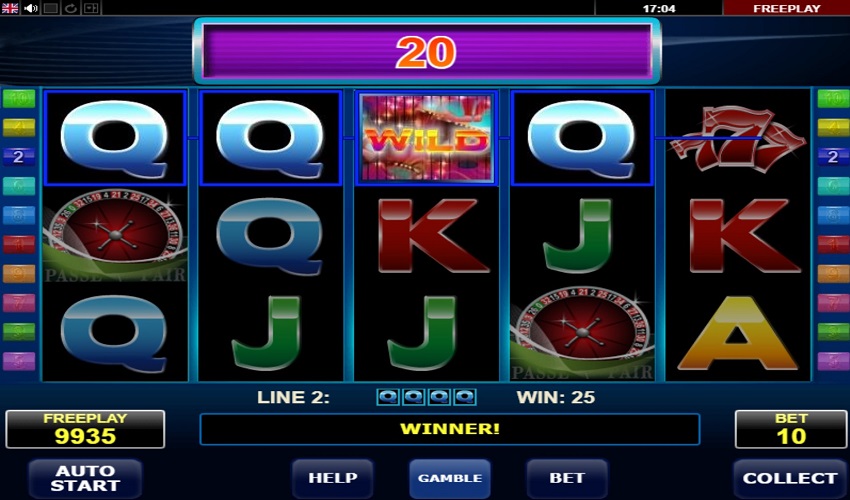Select the red line 1 indicator on left
This screenshot has height=500, width=850.
coord(19,245)
